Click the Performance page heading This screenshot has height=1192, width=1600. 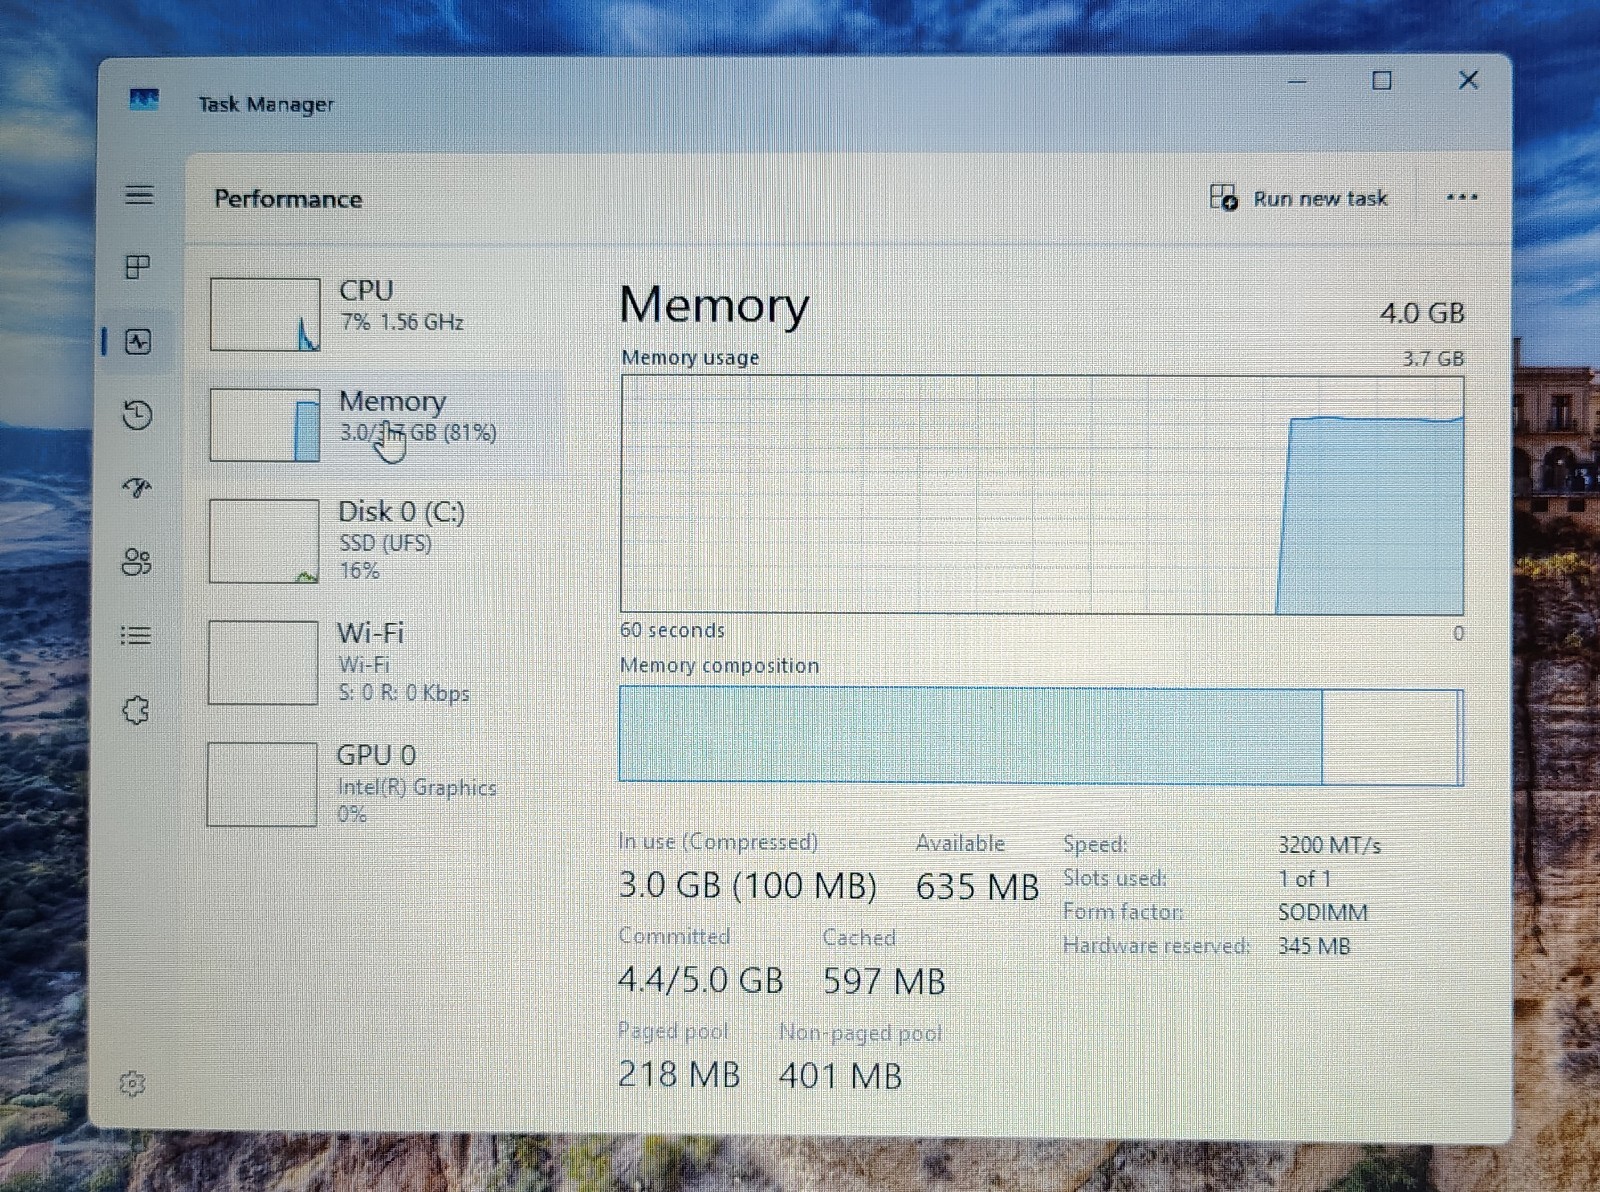point(288,199)
